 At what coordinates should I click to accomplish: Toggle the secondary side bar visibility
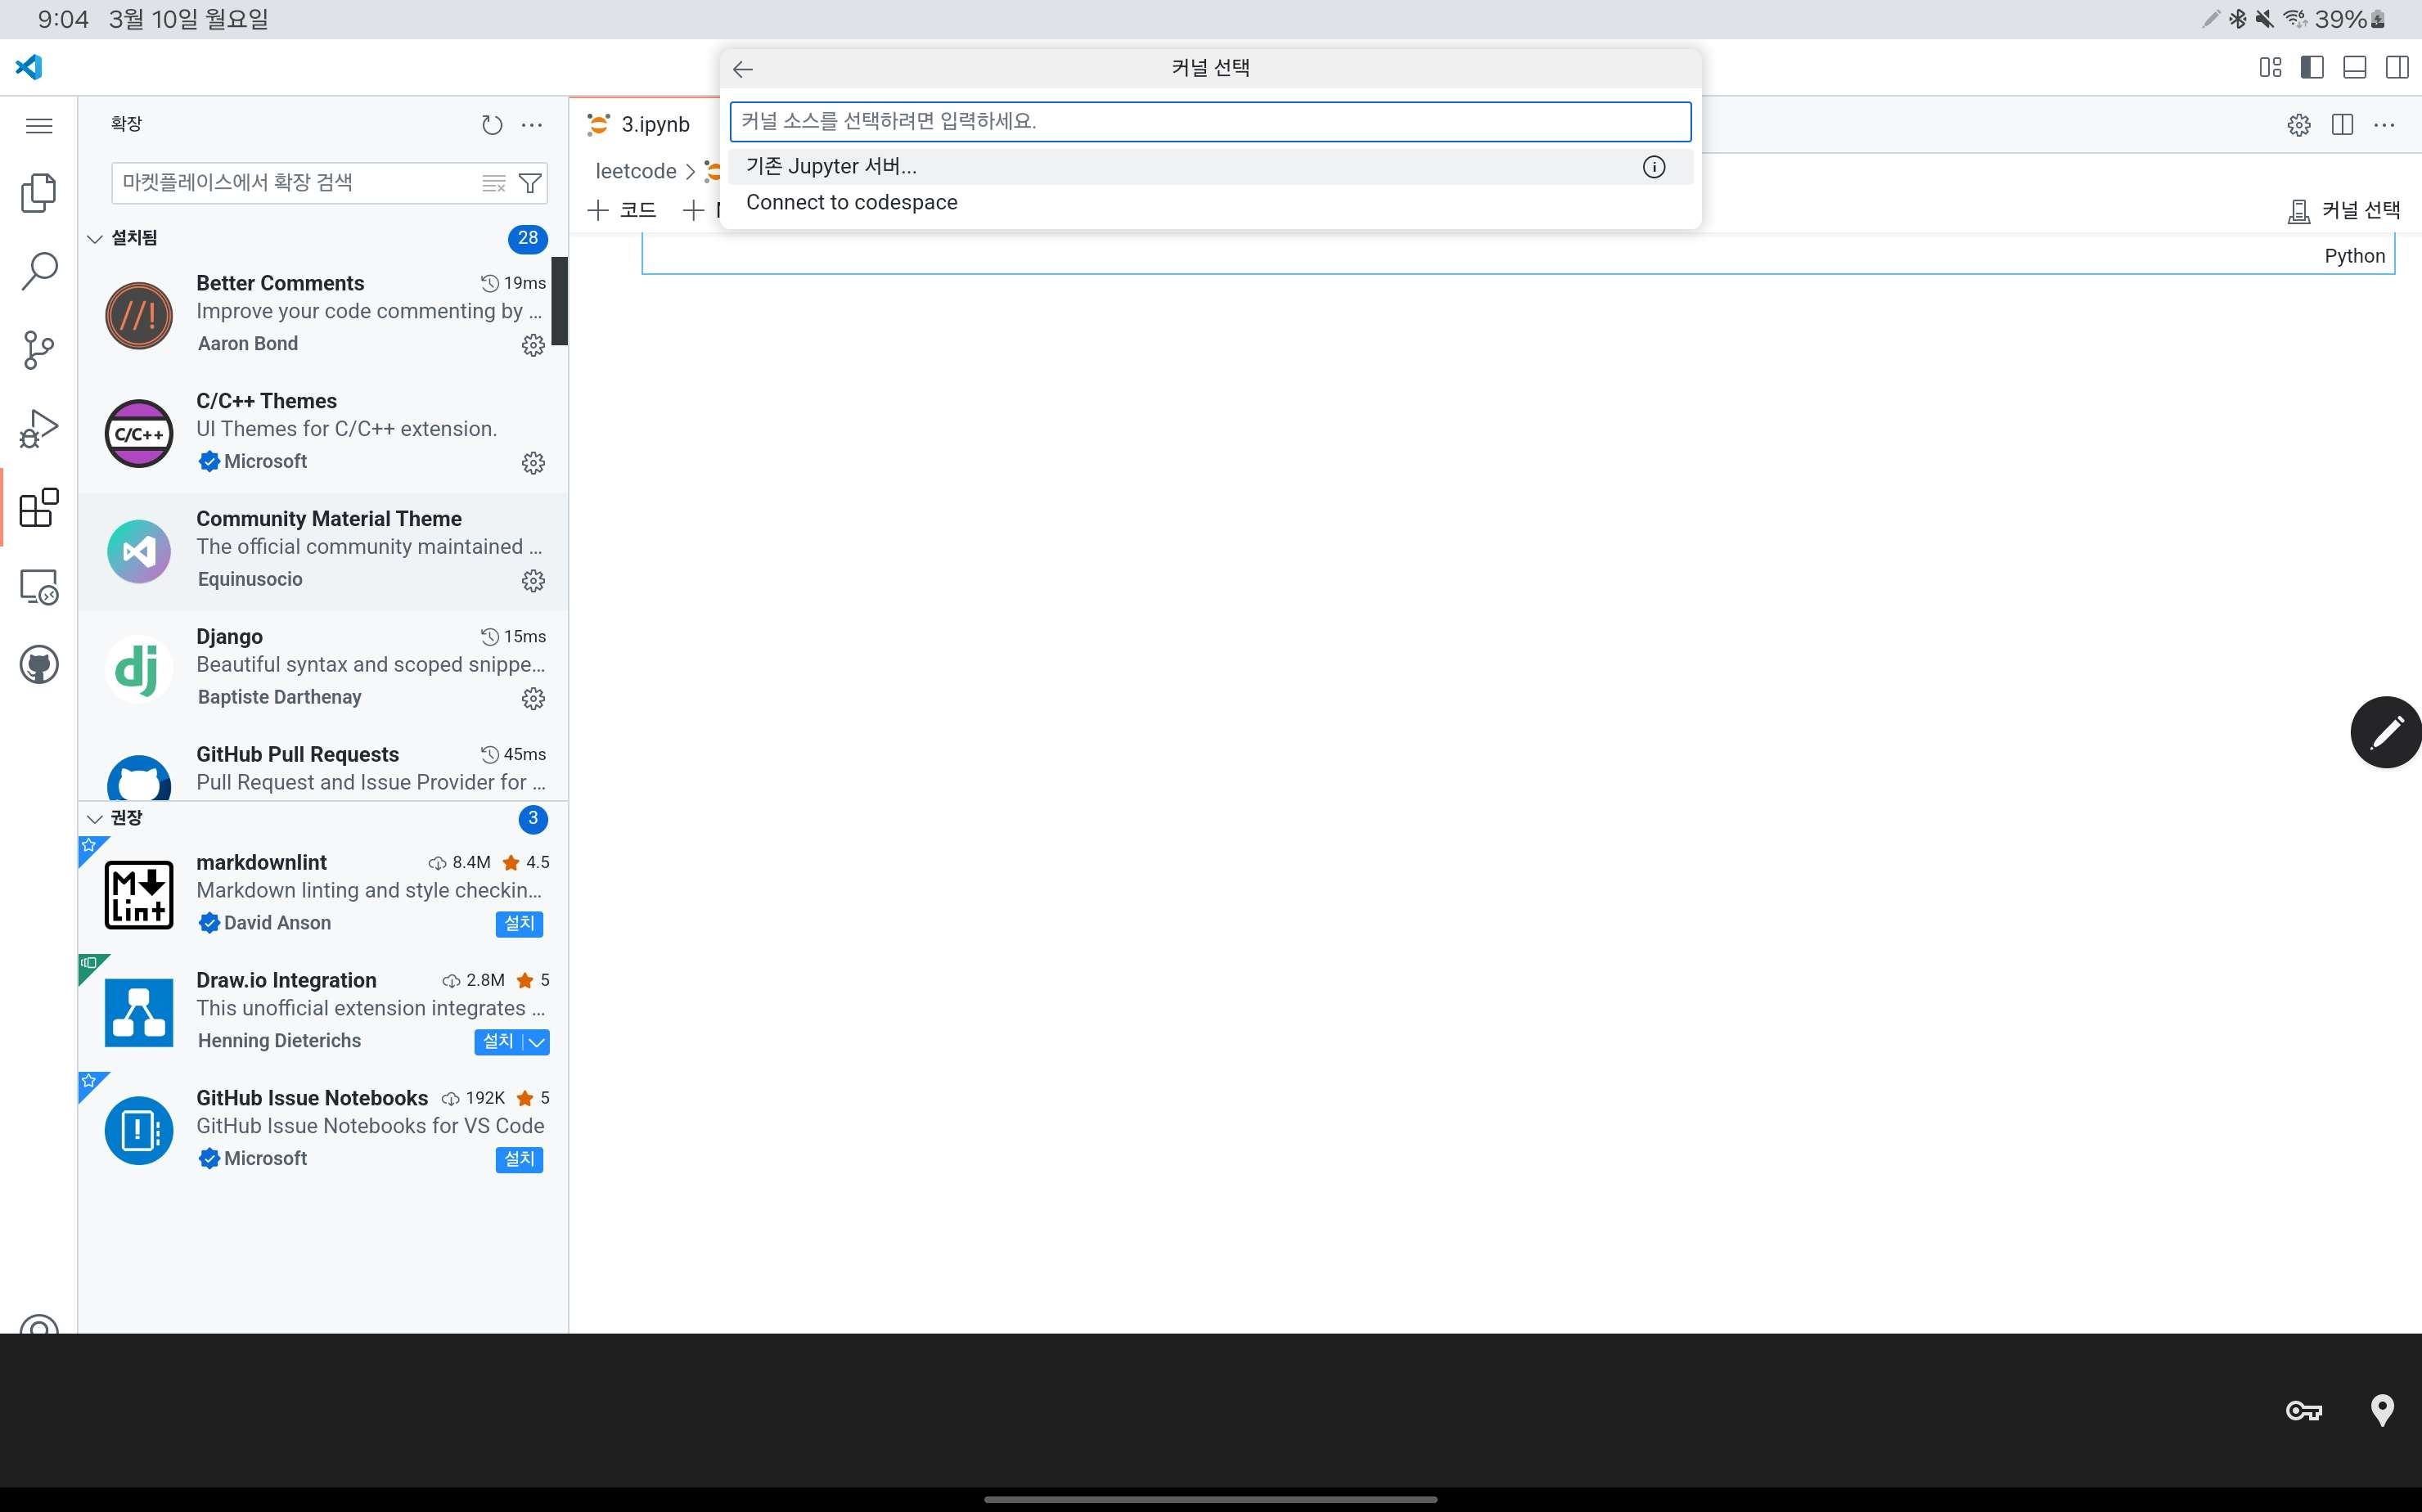click(x=2397, y=67)
